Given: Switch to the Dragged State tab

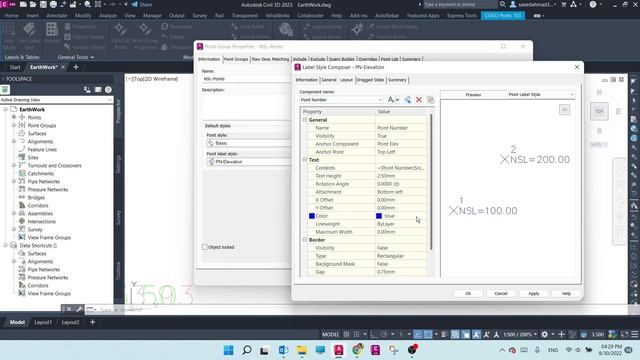Looking at the screenshot, I should coord(370,80).
